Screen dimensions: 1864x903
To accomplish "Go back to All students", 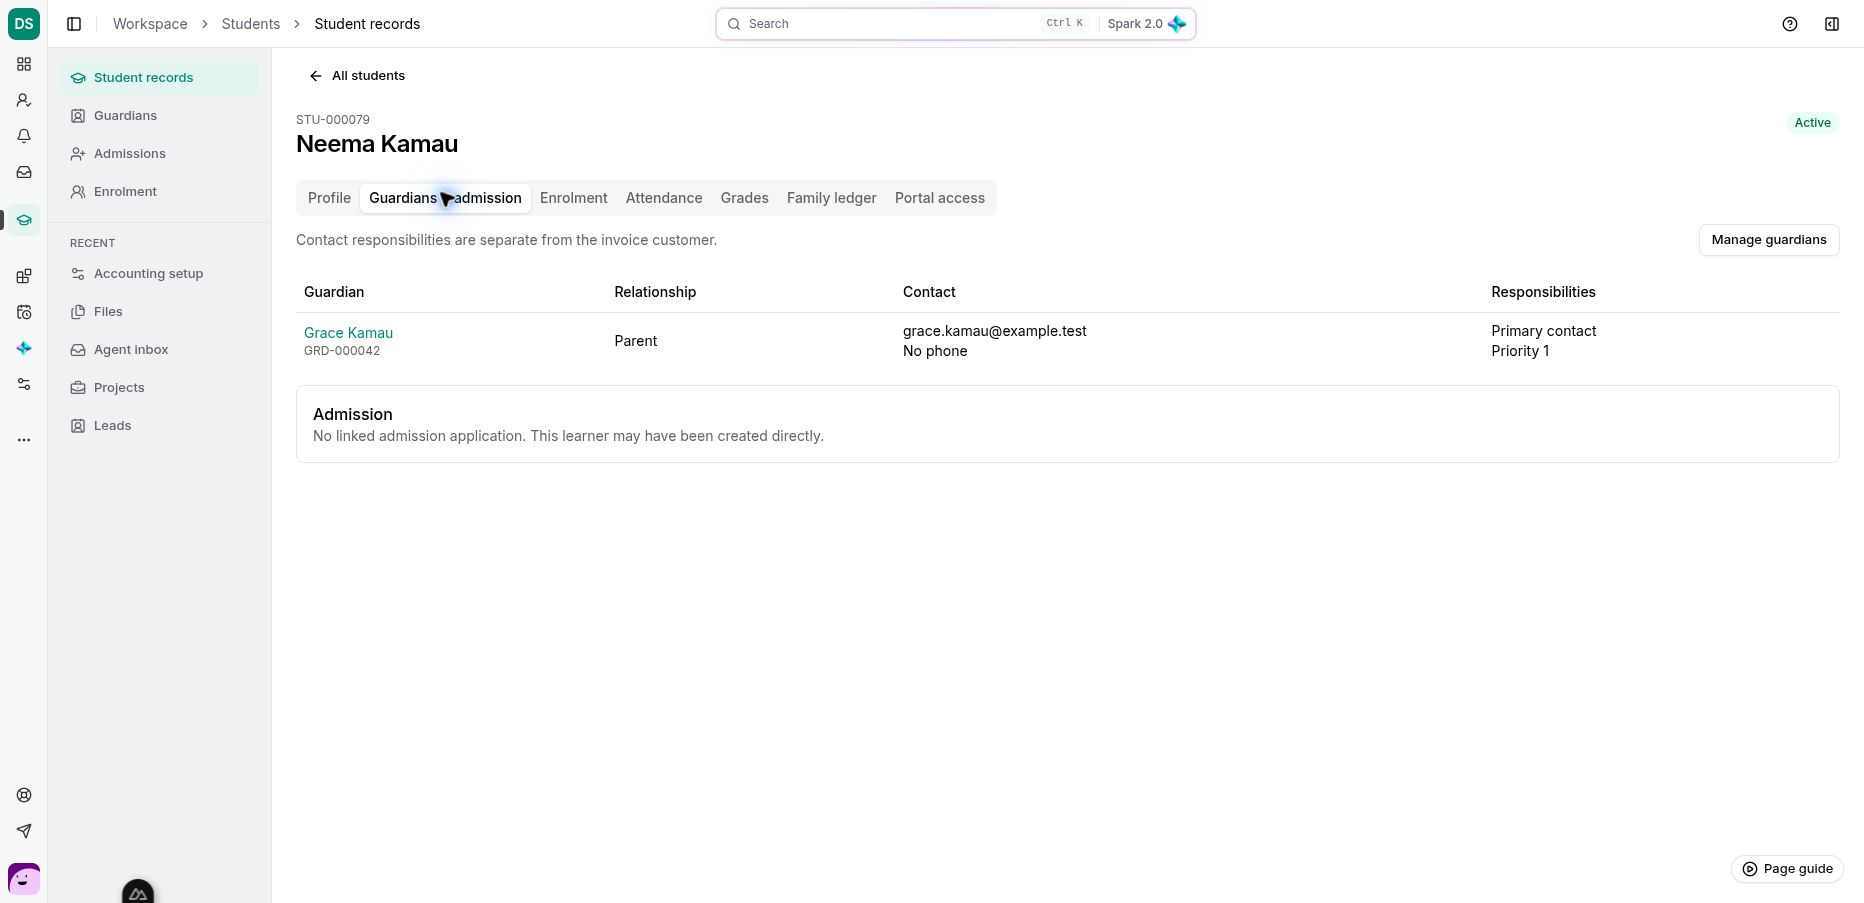I will pos(357,76).
